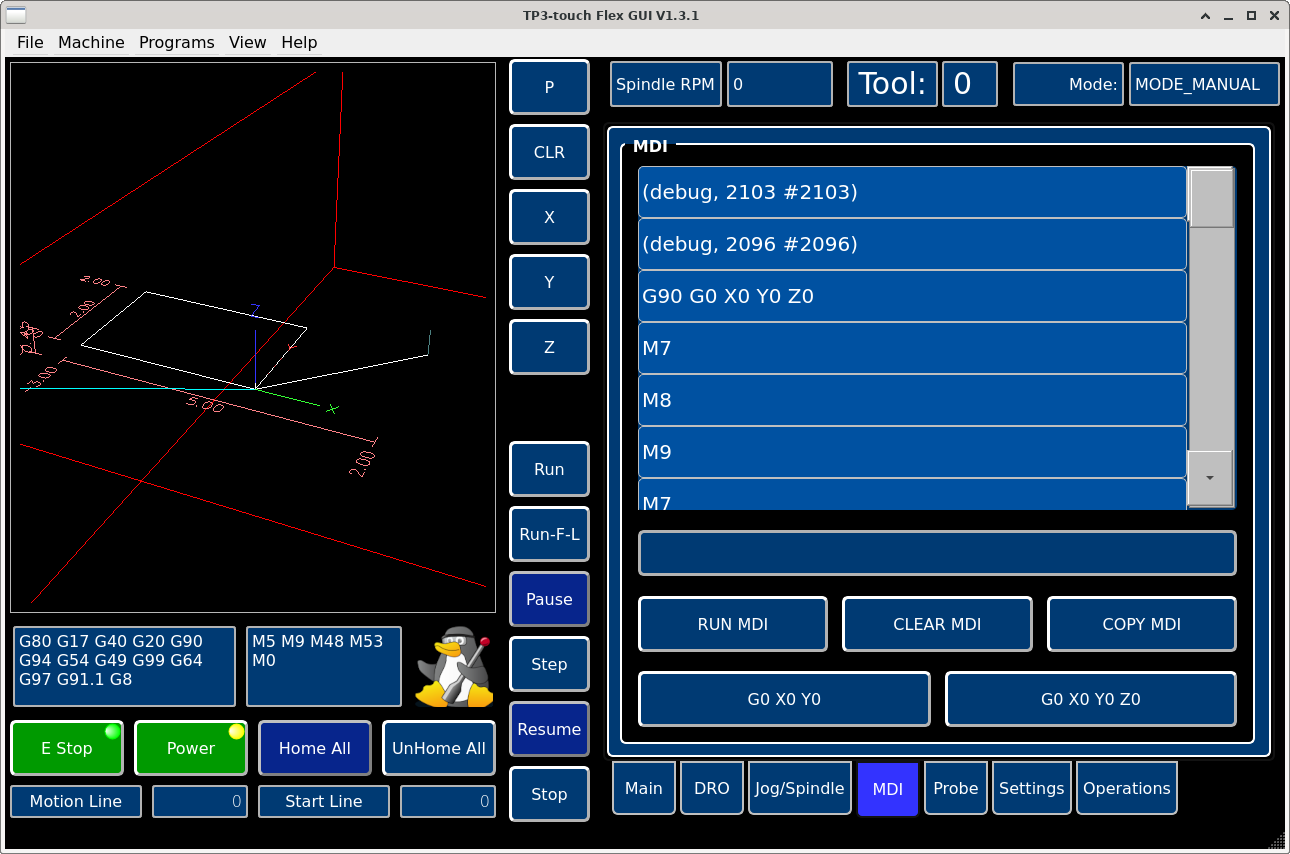
Task: Open the Jog/Spindle tab
Action: click(x=799, y=788)
